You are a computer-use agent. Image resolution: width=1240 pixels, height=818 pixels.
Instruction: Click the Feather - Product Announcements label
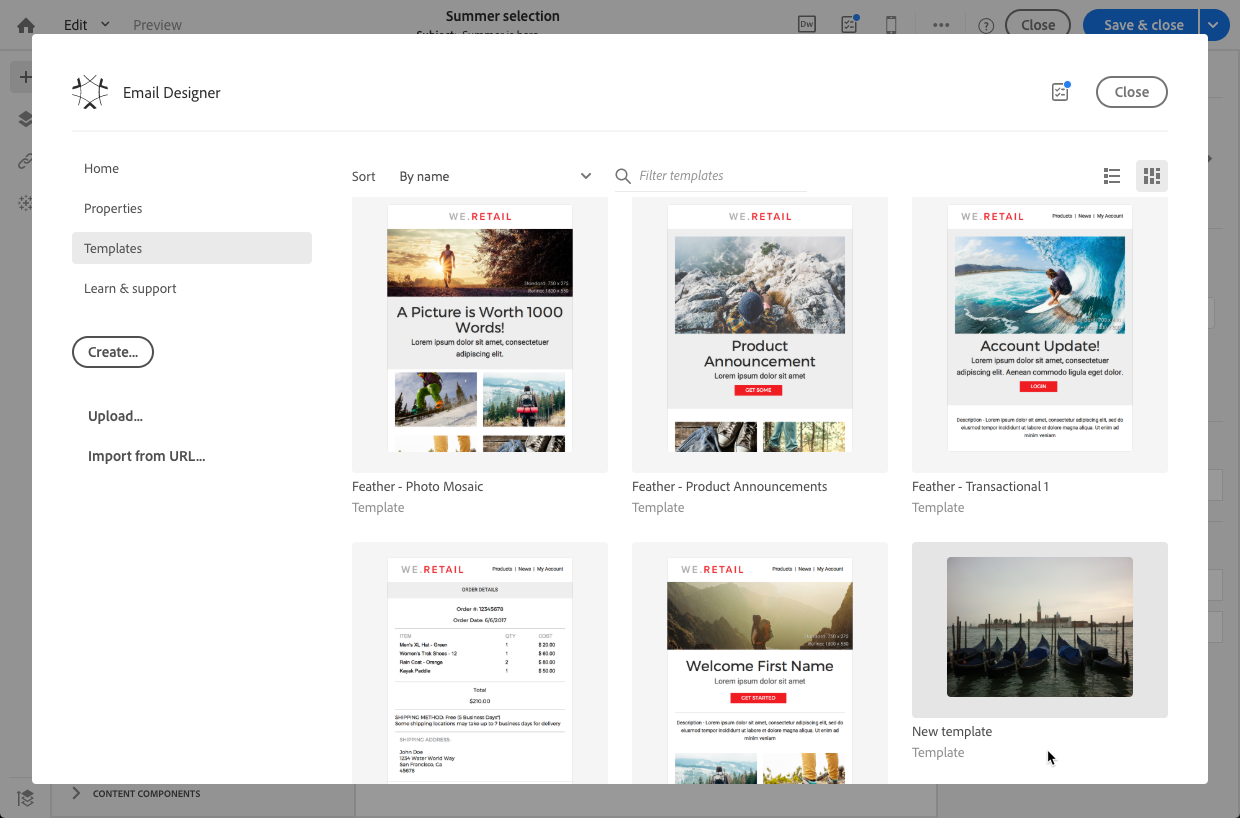(729, 486)
